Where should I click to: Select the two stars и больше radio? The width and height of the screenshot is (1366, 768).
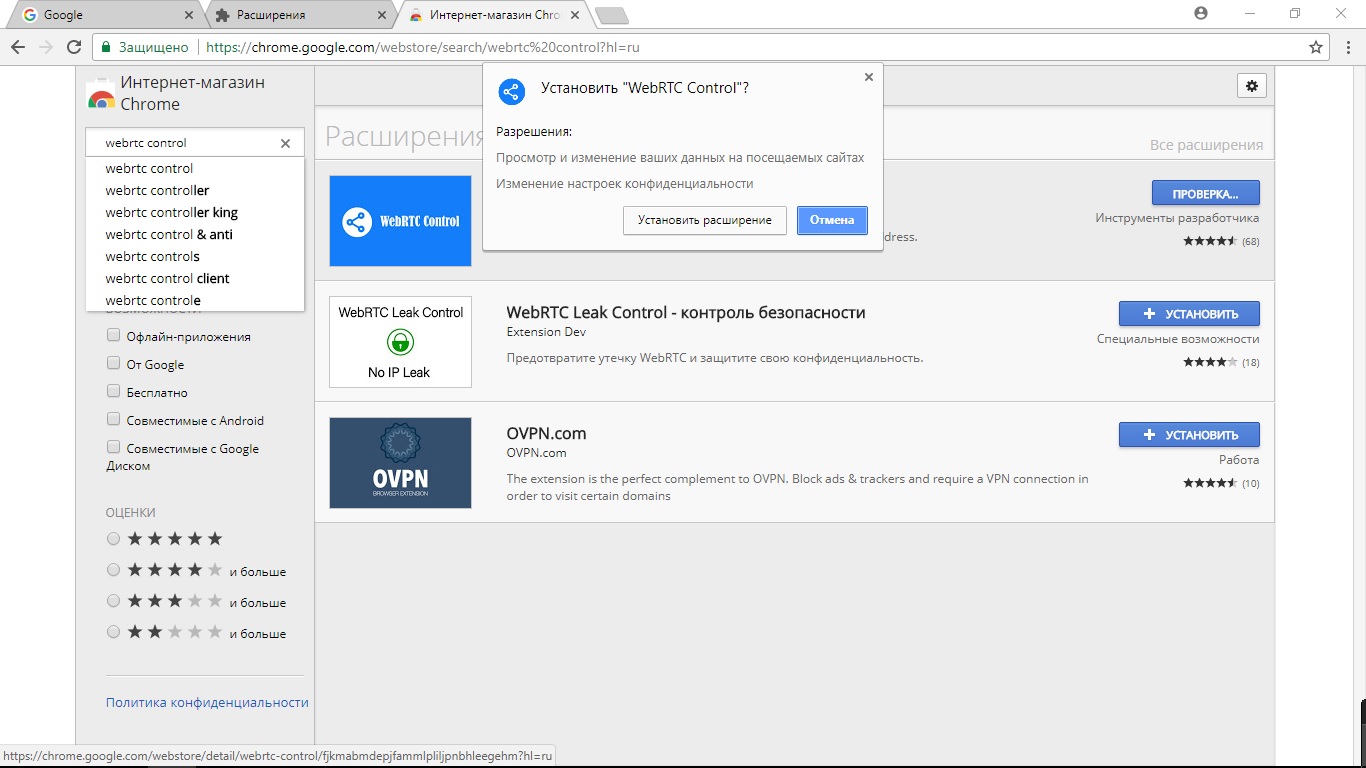(113, 632)
